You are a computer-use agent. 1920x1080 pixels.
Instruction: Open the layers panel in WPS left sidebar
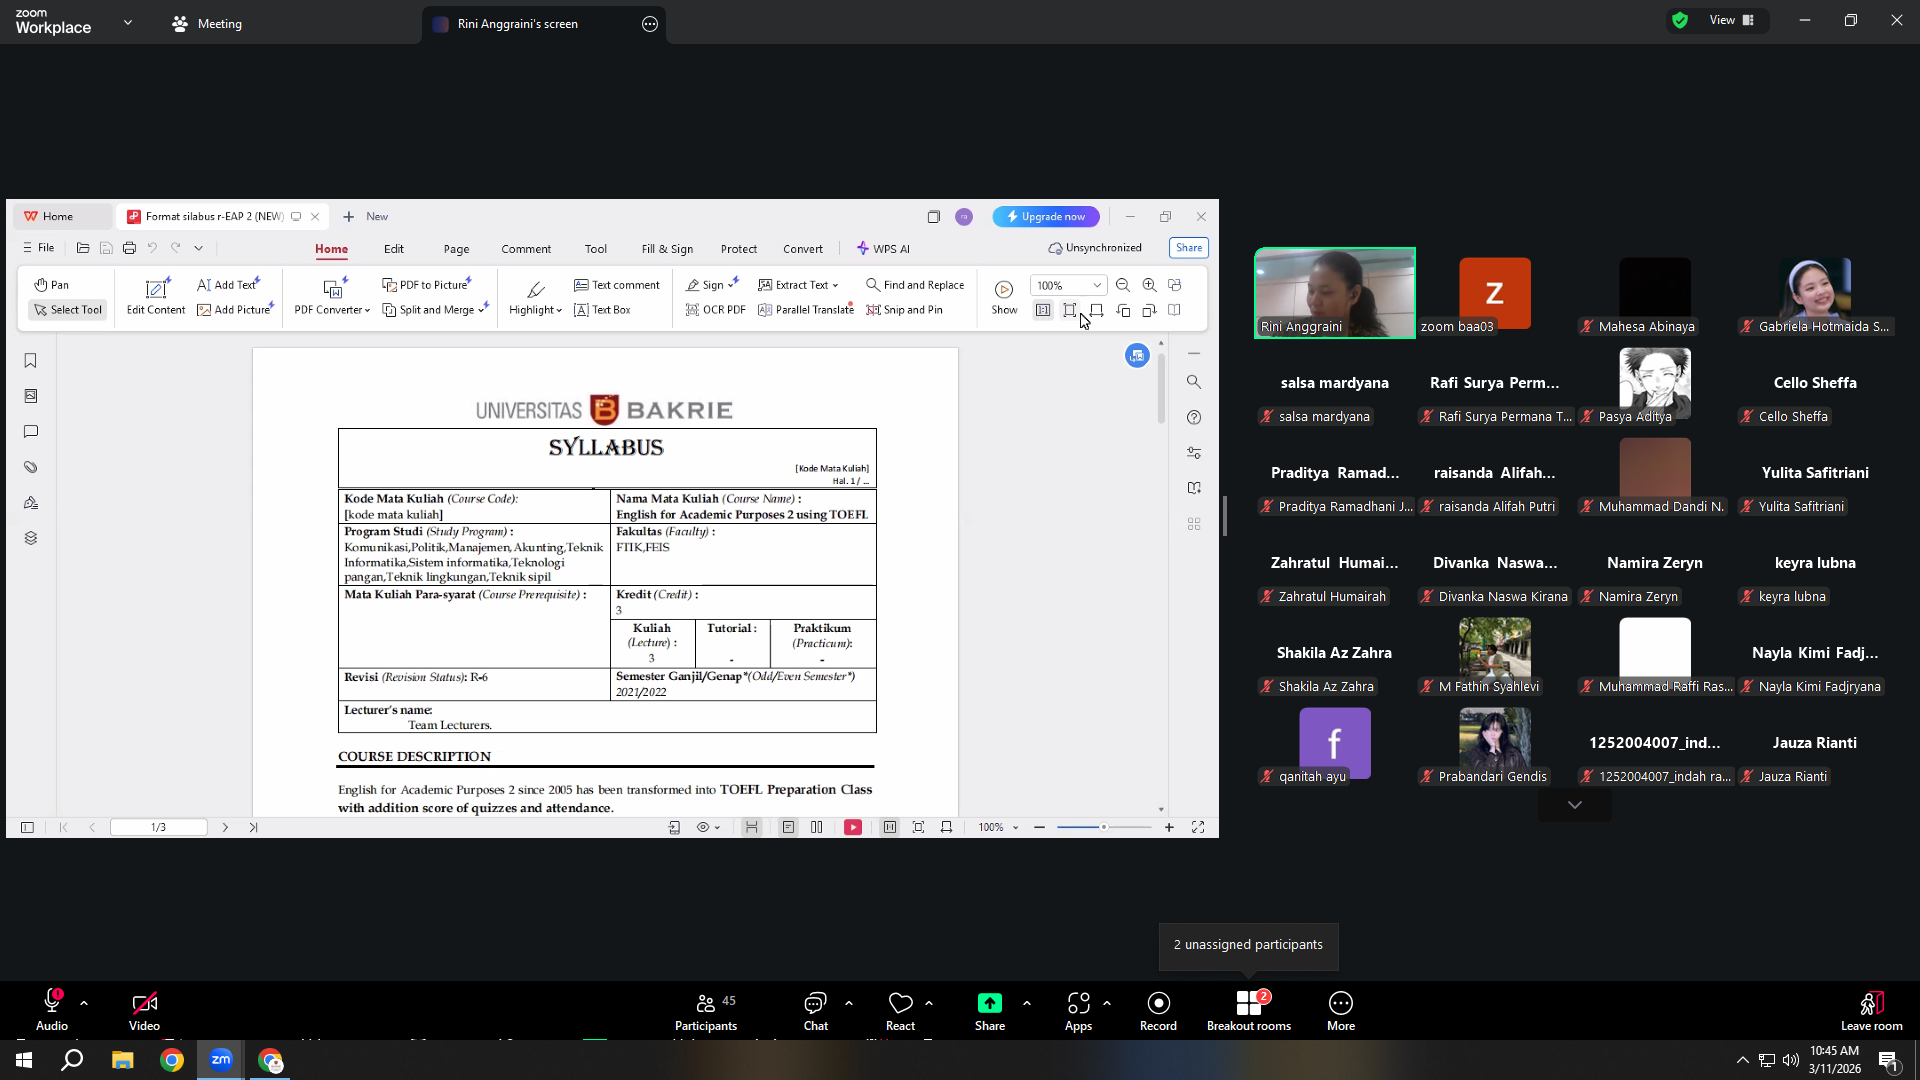pos(31,538)
